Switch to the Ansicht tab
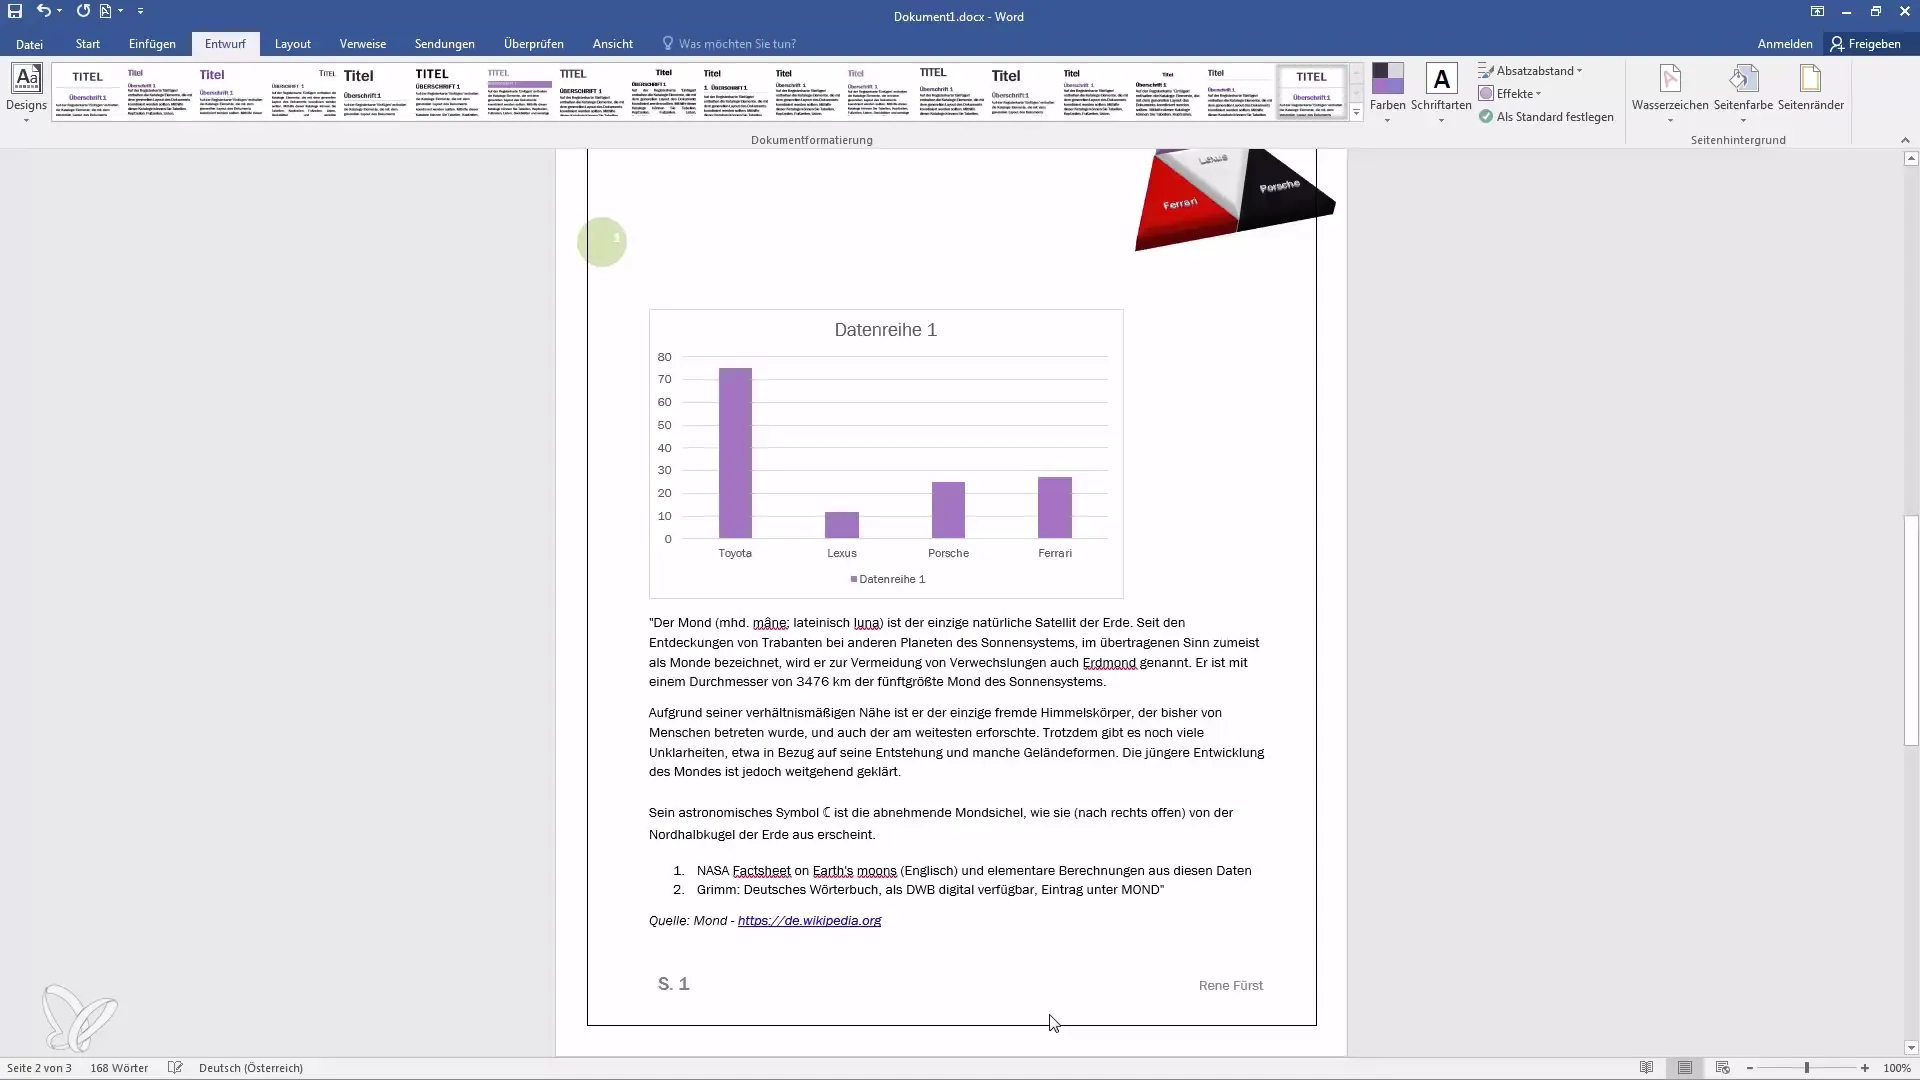 click(x=613, y=44)
